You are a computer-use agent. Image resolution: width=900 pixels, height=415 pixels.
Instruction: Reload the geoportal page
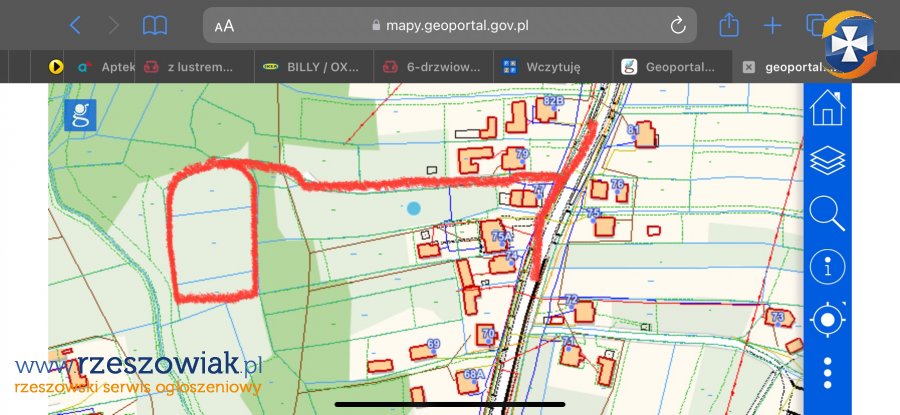tap(677, 25)
